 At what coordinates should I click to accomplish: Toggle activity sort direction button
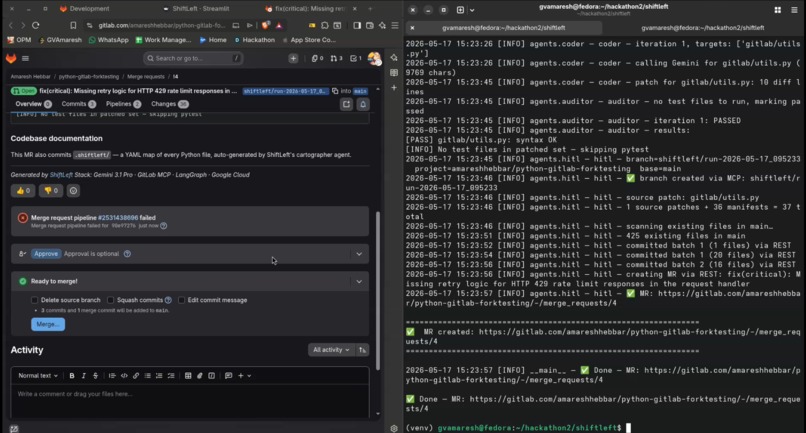tap(362, 350)
